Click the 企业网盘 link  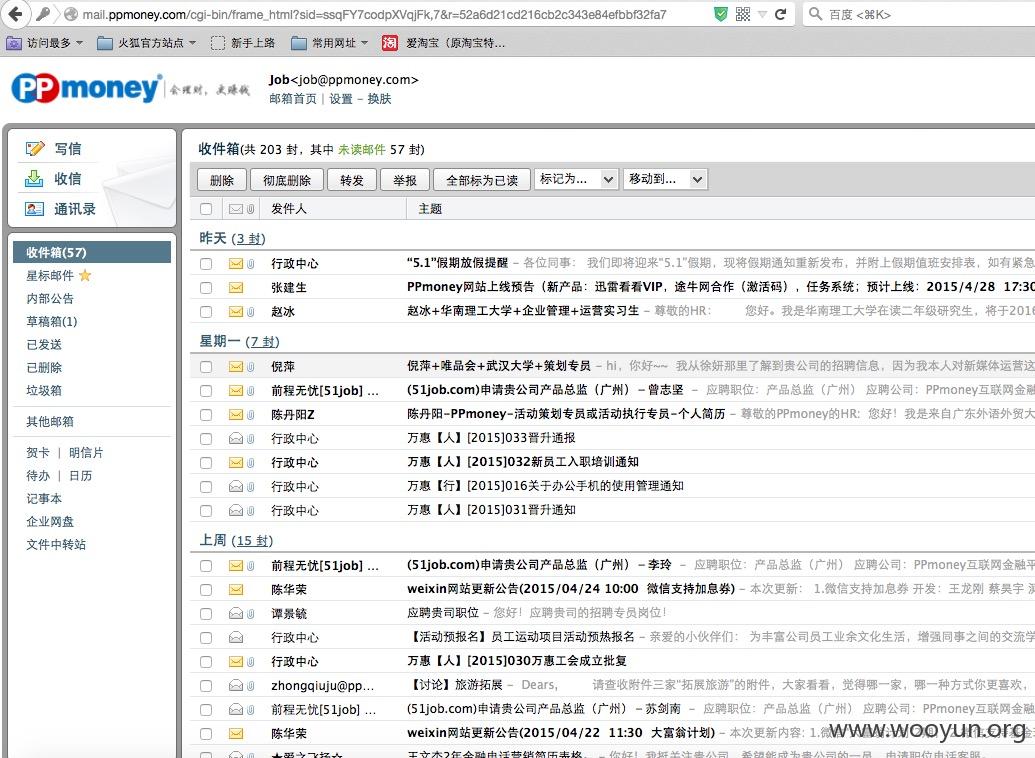click(x=50, y=522)
